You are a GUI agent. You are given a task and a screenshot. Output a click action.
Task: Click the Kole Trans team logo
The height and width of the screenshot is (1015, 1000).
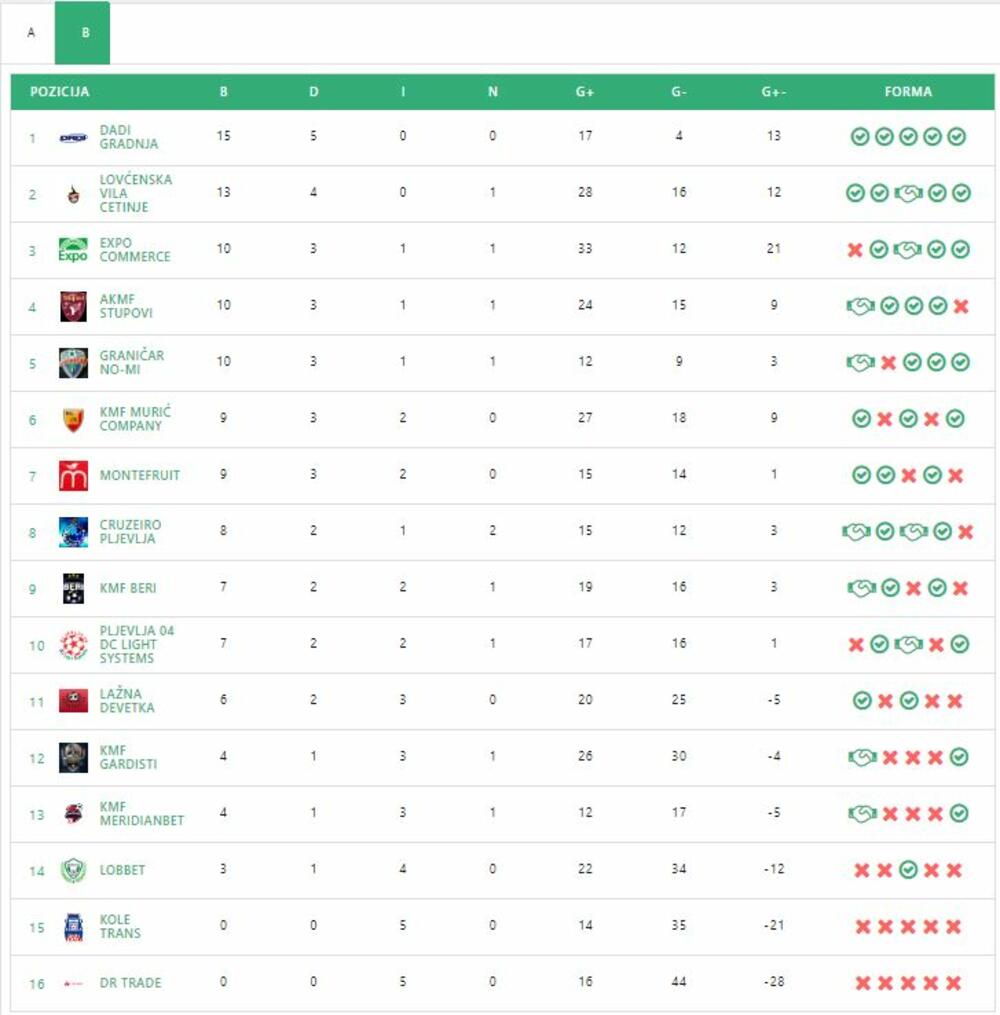pos(73,927)
